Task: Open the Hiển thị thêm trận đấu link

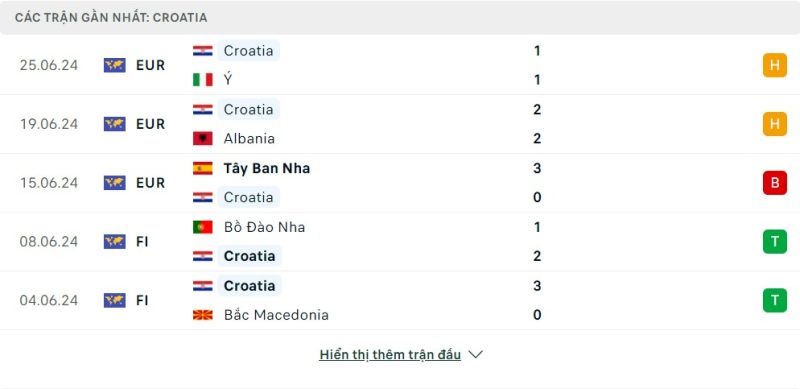Action: coord(390,354)
